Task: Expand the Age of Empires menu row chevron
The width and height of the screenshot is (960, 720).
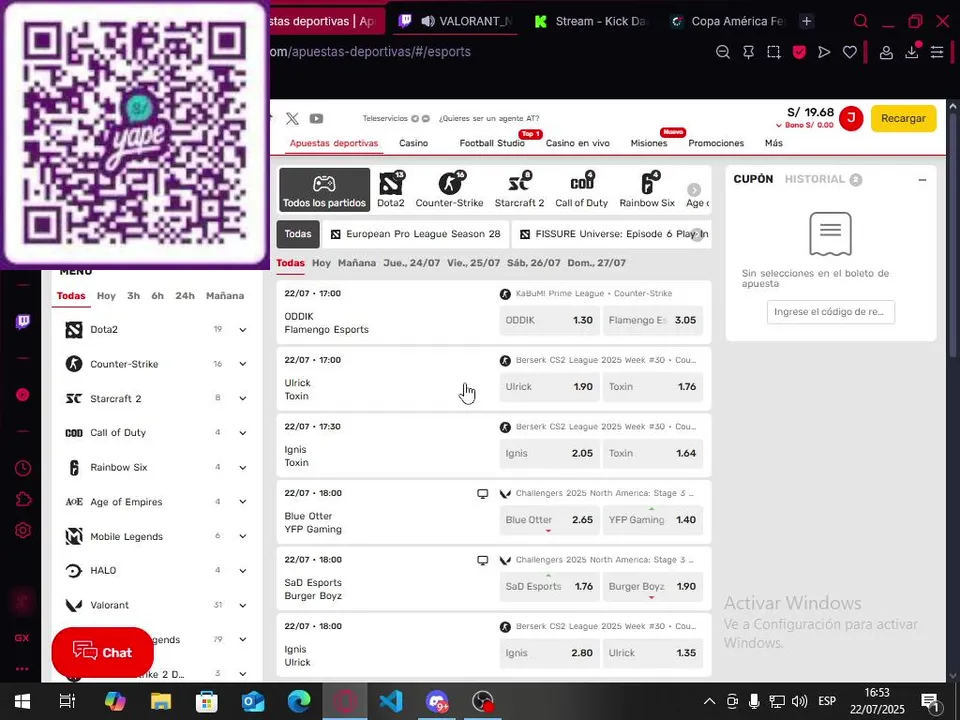Action: click(x=243, y=502)
